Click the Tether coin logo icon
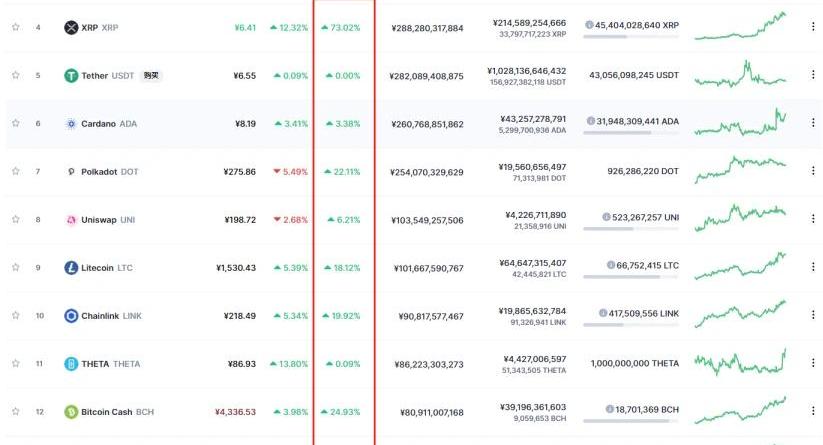 click(71, 76)
